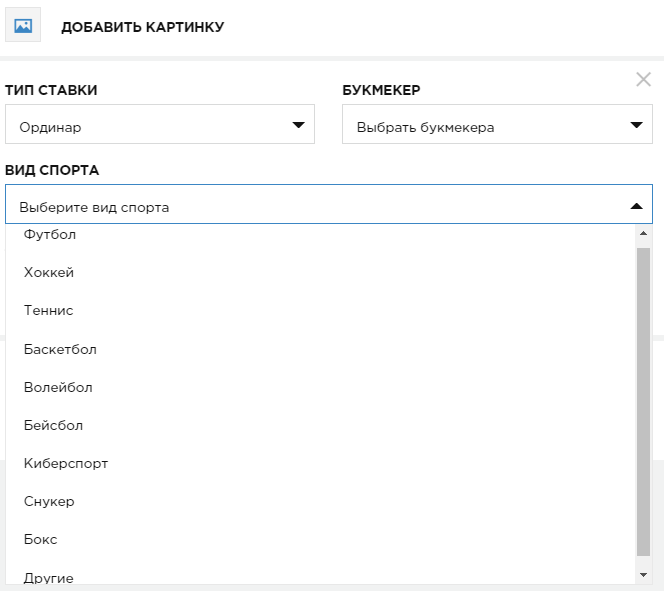Screen dimensions: 664x591
Task: Click the arrow icon of букмекер dropdown
Action: pyautogui.click(x=636, y=125)
